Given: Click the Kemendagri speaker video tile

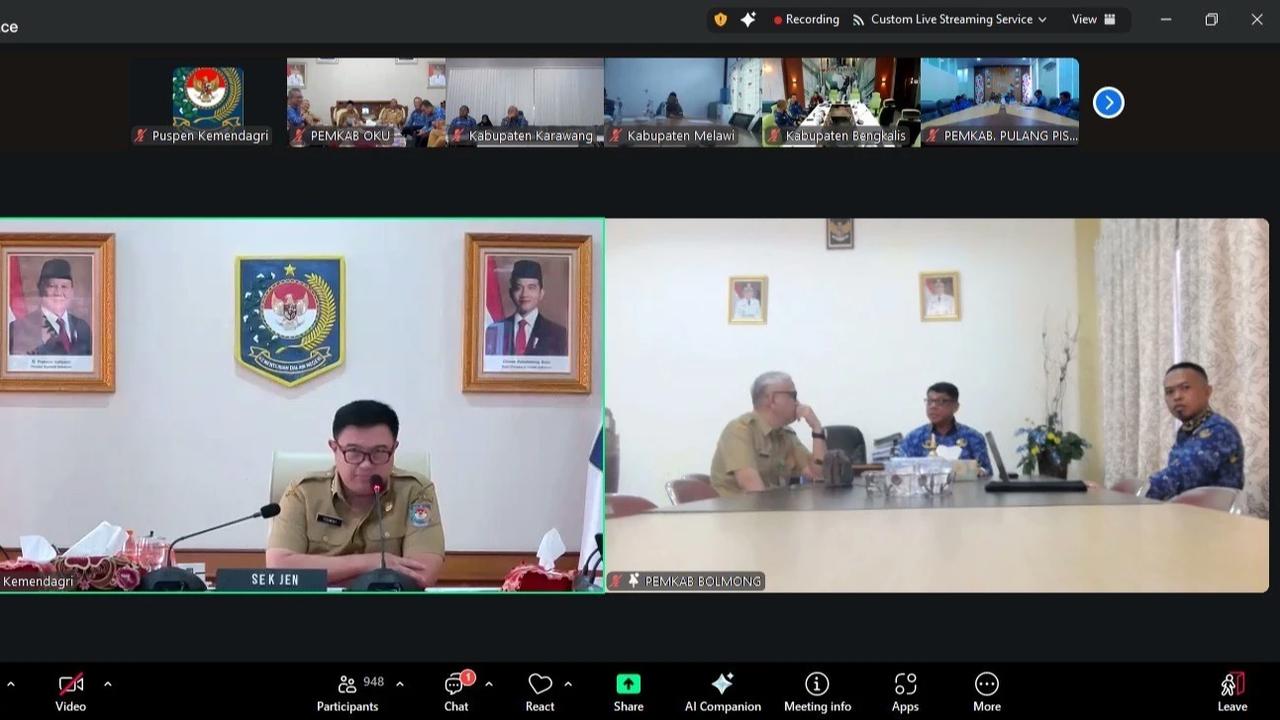Looking at the screenshot, I should (x=301, y=406).
